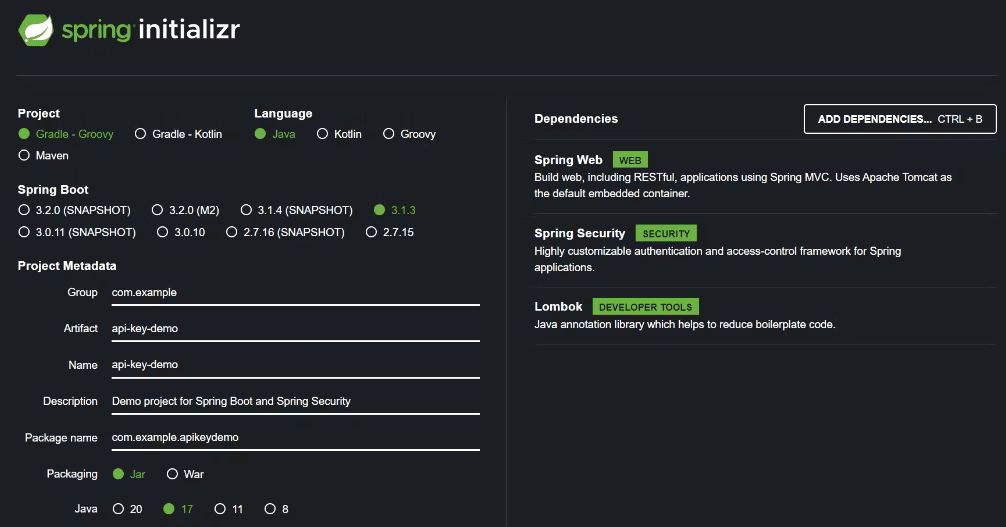Pick Java version 8
This screenshot has height=527, width=1006.
[277, 508]
